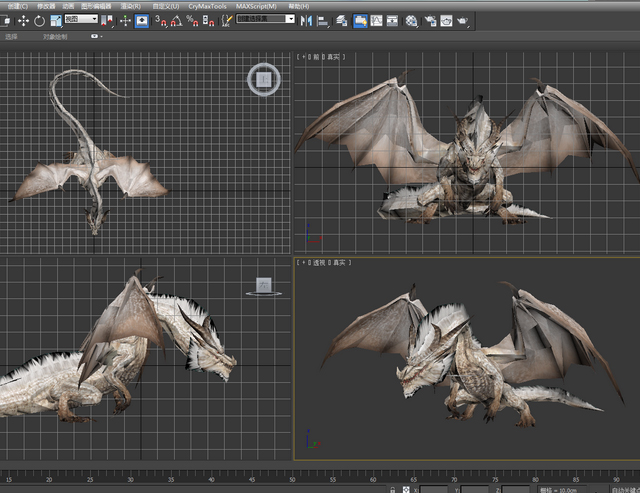Open the reference coordinate system dropdown

tap(81, 19)
